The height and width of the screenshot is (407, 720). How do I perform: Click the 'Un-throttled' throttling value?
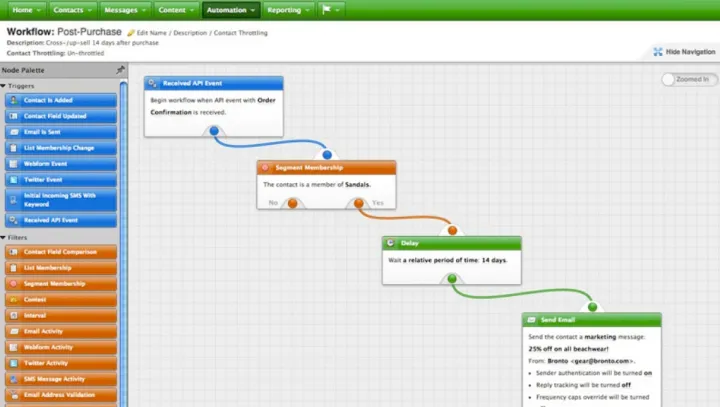click(85, 53)
